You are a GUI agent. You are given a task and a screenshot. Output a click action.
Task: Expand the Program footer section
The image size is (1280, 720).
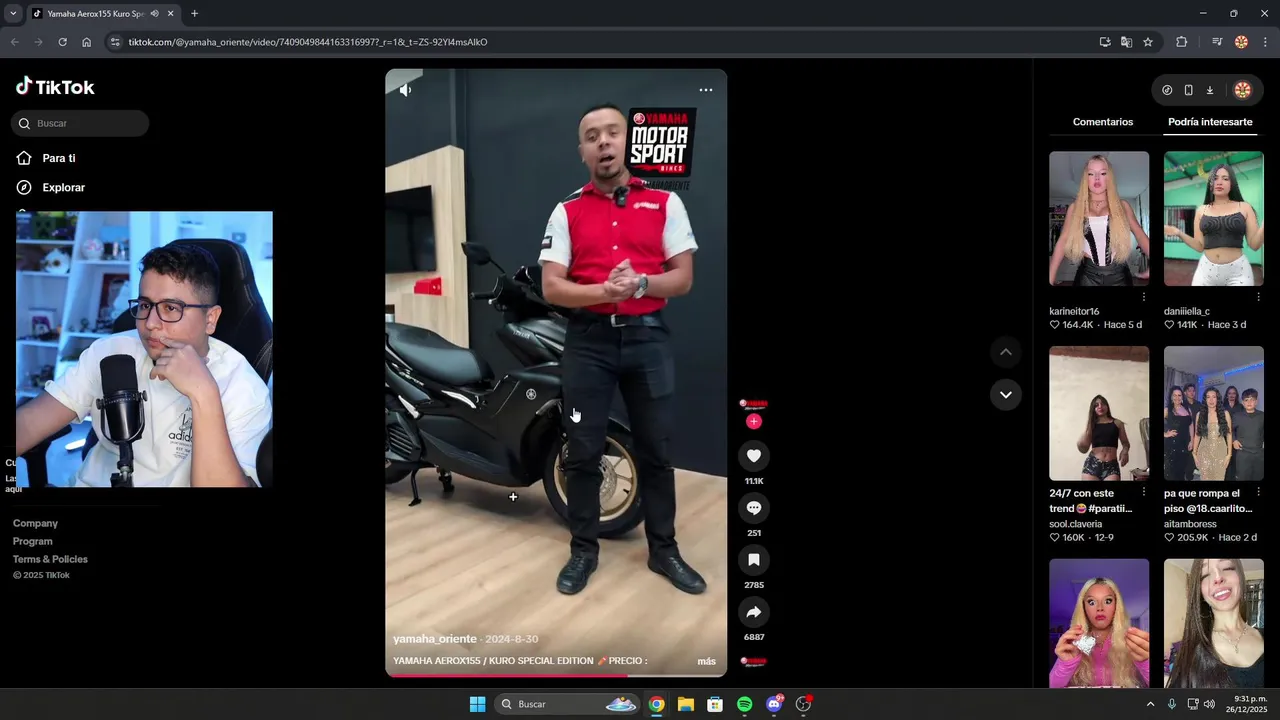click(32, 541)
